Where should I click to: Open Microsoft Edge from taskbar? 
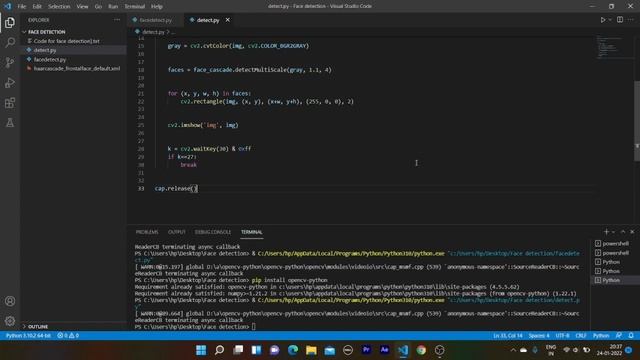(293, 350)
